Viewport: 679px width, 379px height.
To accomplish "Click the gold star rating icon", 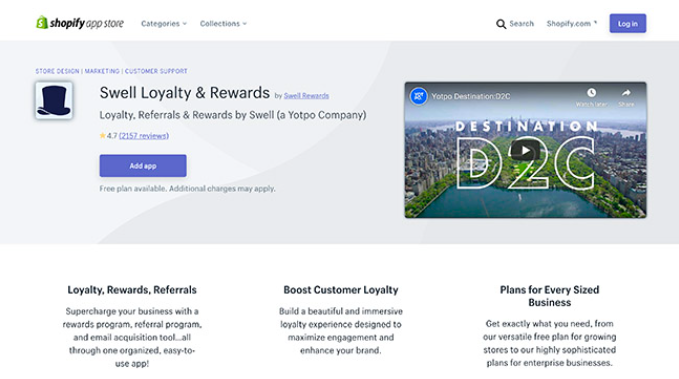I will pos(103,136).
